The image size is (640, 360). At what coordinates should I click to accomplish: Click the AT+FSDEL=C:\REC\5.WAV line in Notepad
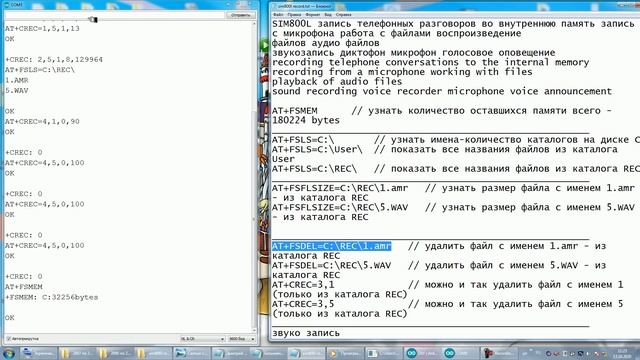click(331, 265)
